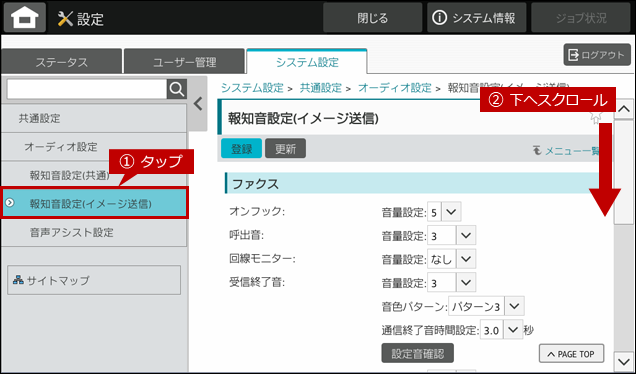The width and height of the screenshot is (636, 374).
Task: Select 報知音設定(イメージ送信) menu item
Action: 95,203
